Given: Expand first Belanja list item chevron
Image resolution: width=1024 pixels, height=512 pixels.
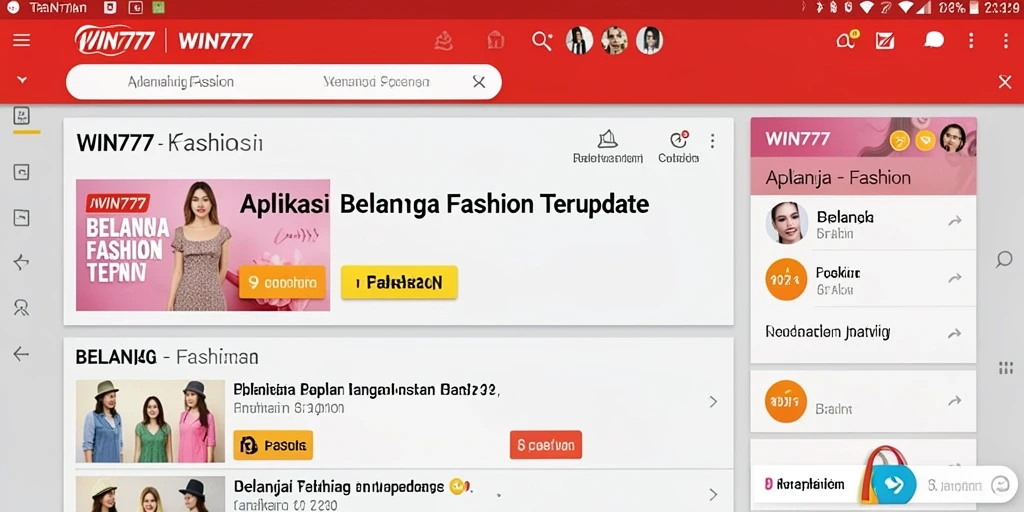Looking at the screenshot, I should [713, 402].
